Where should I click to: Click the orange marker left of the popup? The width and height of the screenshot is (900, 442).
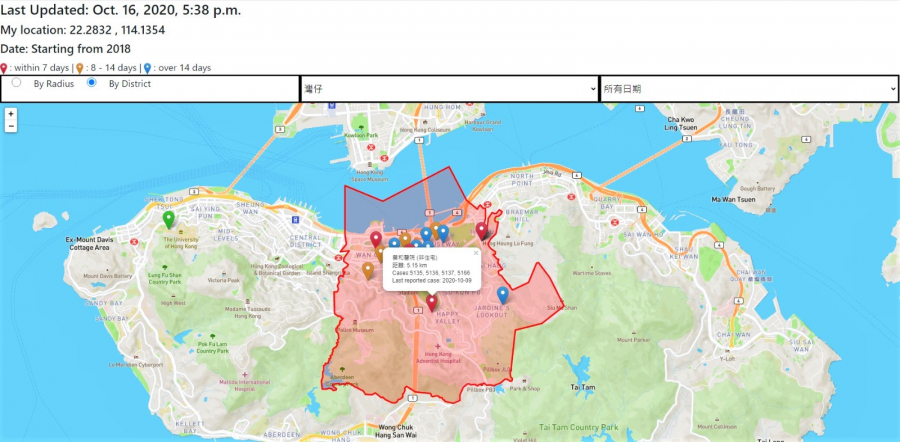(x=368, y=269)
